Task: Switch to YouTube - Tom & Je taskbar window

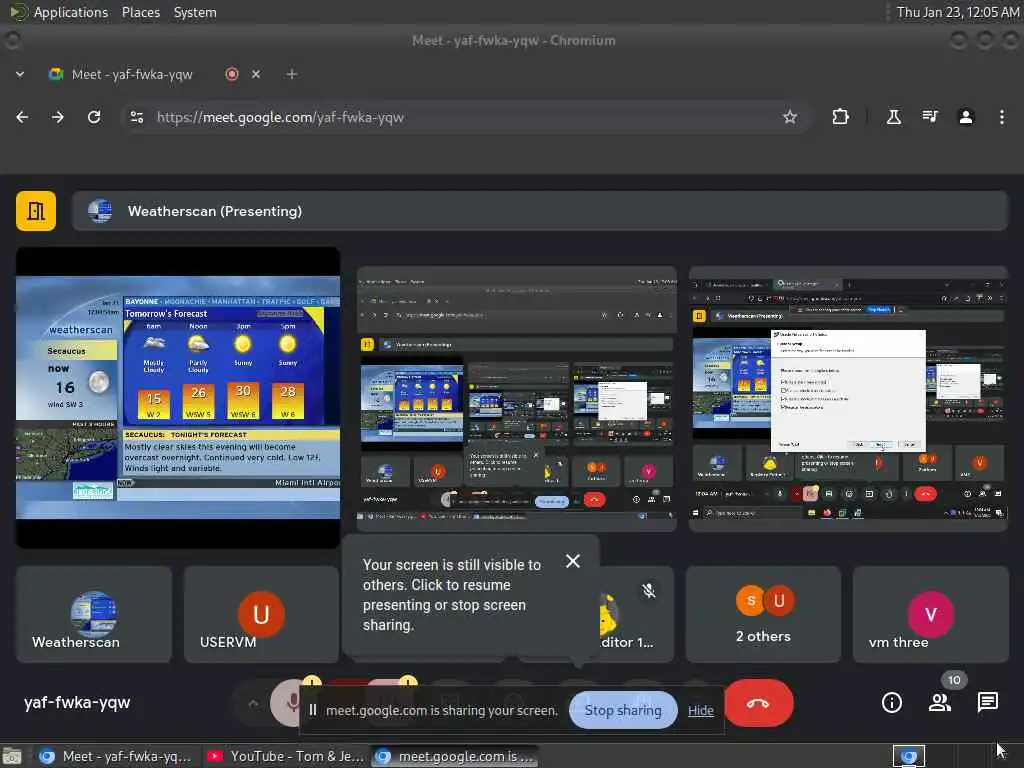Action: tap(285, 756)
